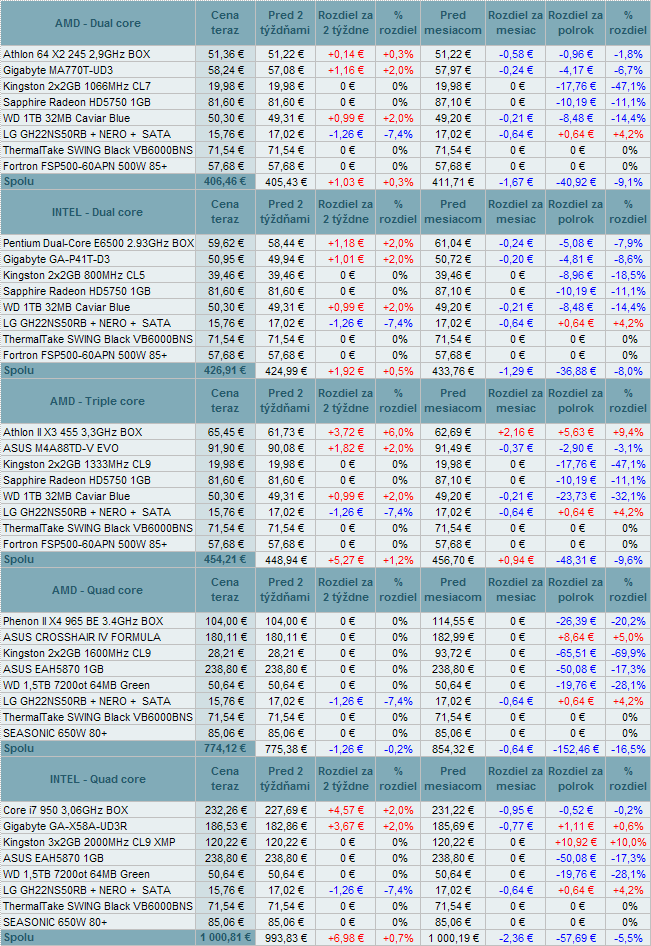Viewport: 651px width, 946px height.
Task: Click on "Kingston 2x2GB 1600MHz CL9"
Action: pos(77,653)
